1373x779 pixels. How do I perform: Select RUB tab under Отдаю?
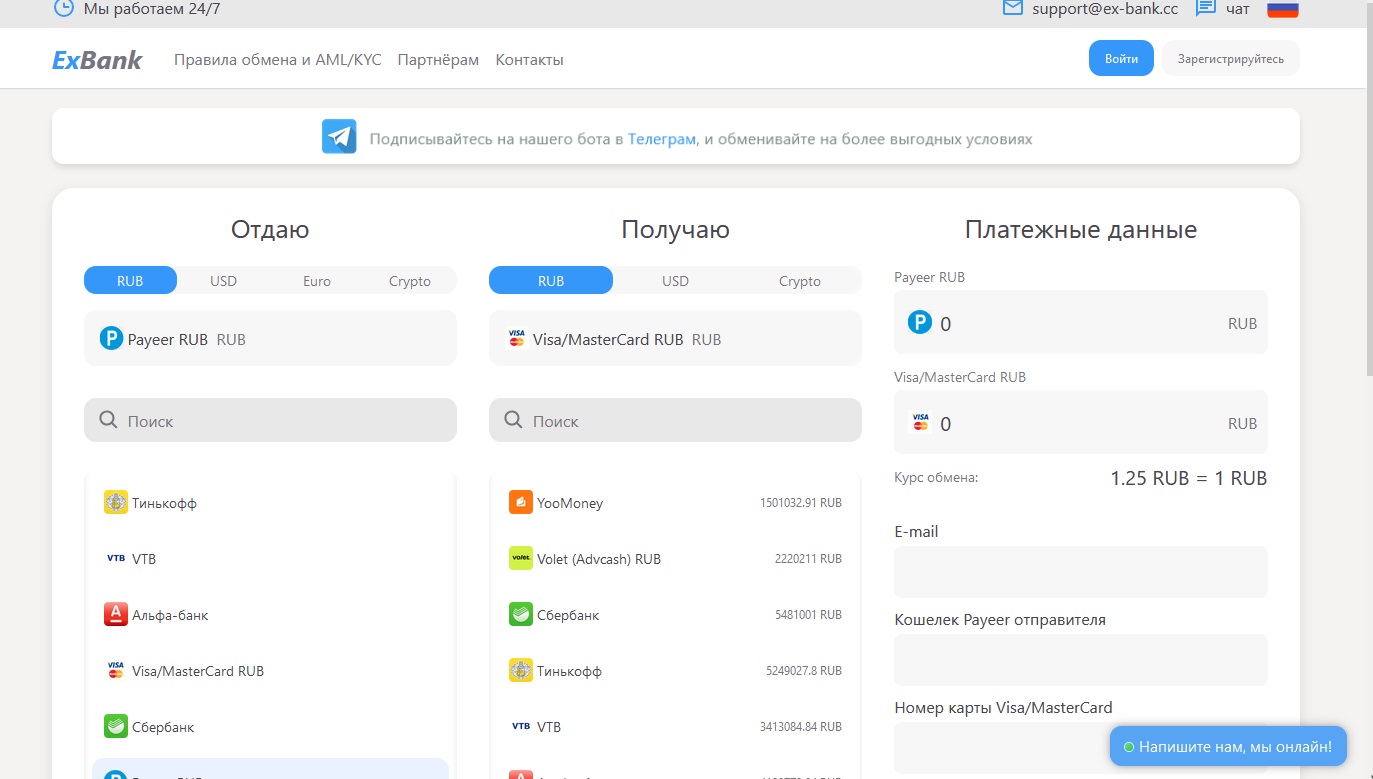point(130,281)
